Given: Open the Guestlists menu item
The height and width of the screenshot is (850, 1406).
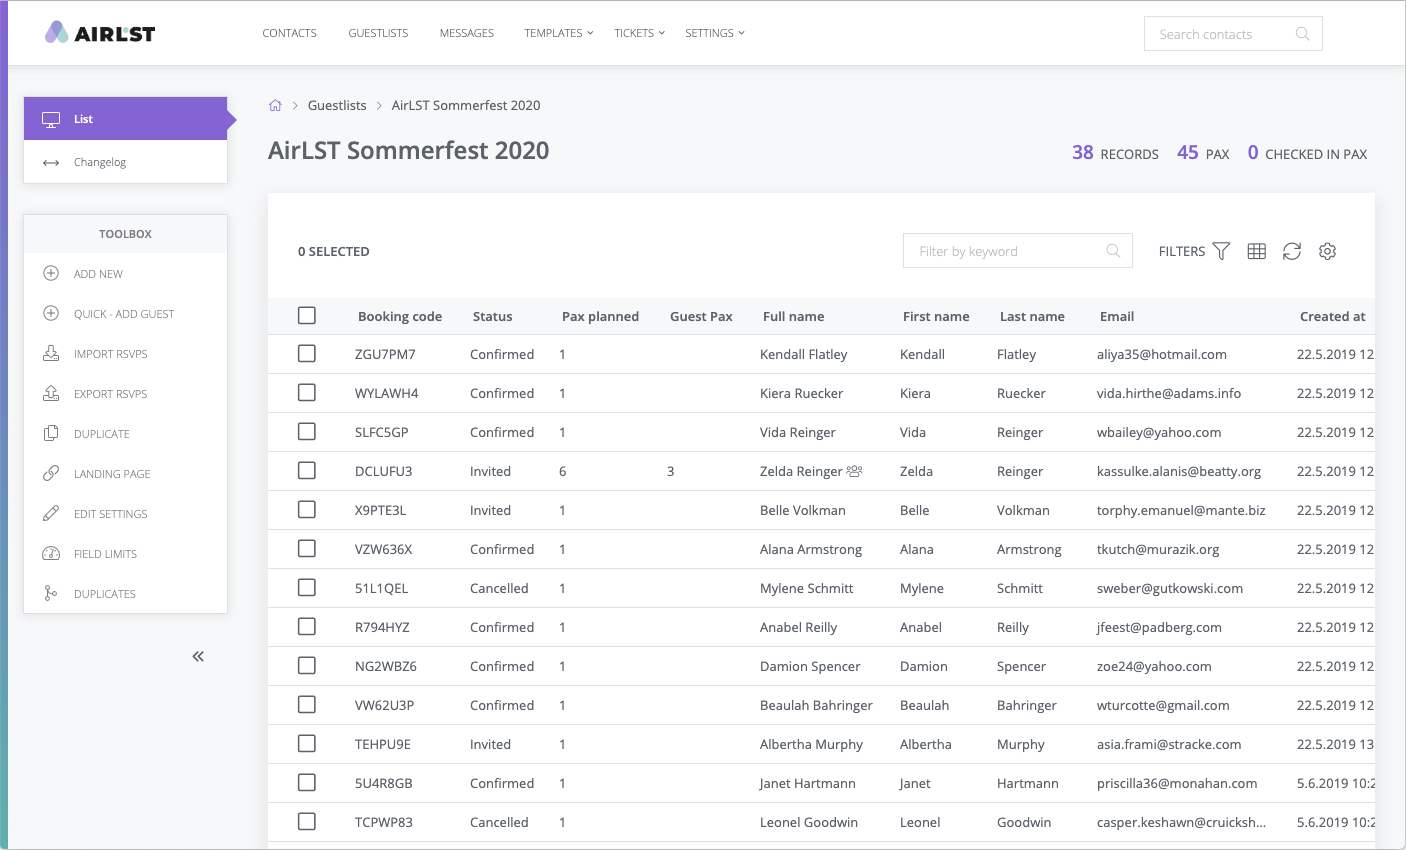Looking at the screenshot, I should click(x=378, y=33).
